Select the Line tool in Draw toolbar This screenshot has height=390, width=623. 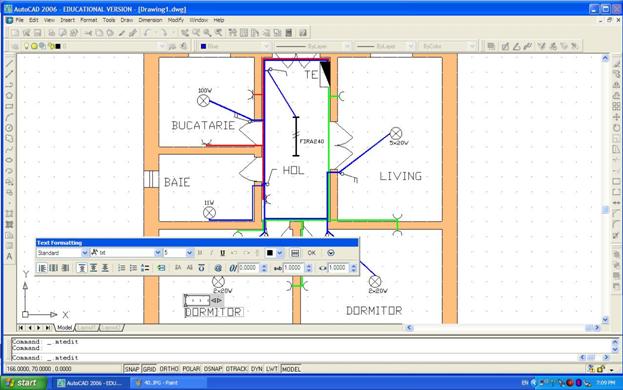10,64
